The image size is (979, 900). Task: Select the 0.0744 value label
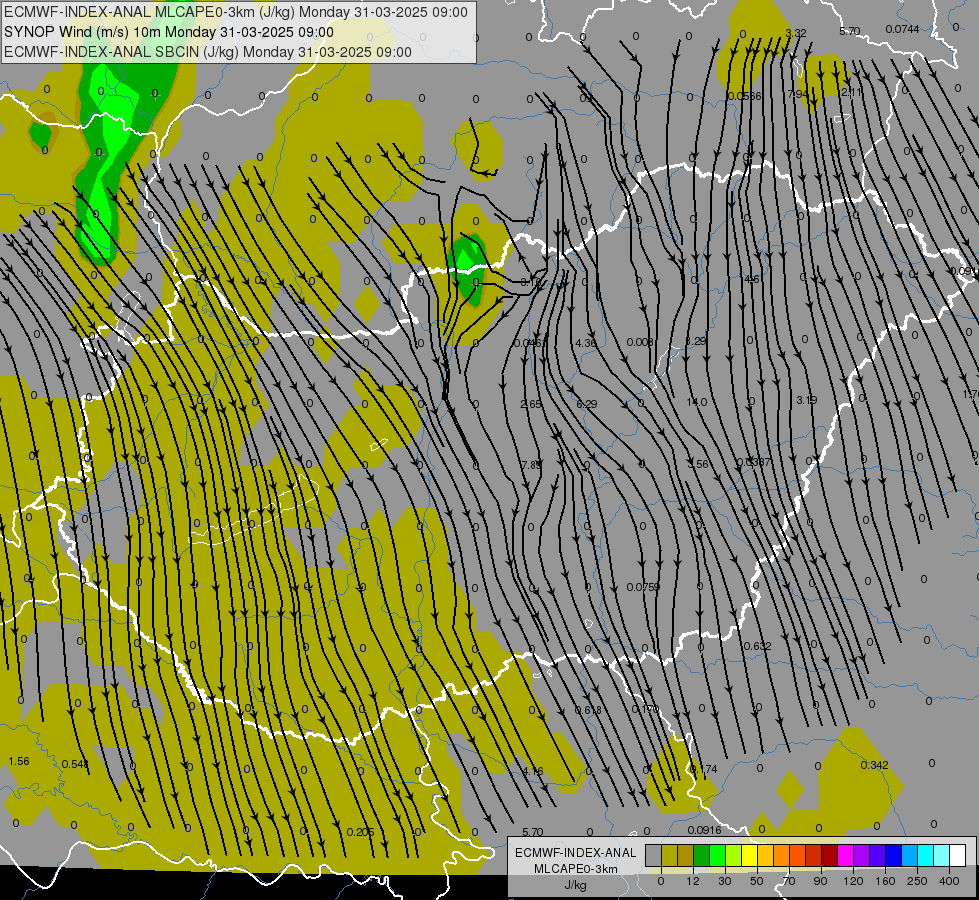[x=902, y=29]
